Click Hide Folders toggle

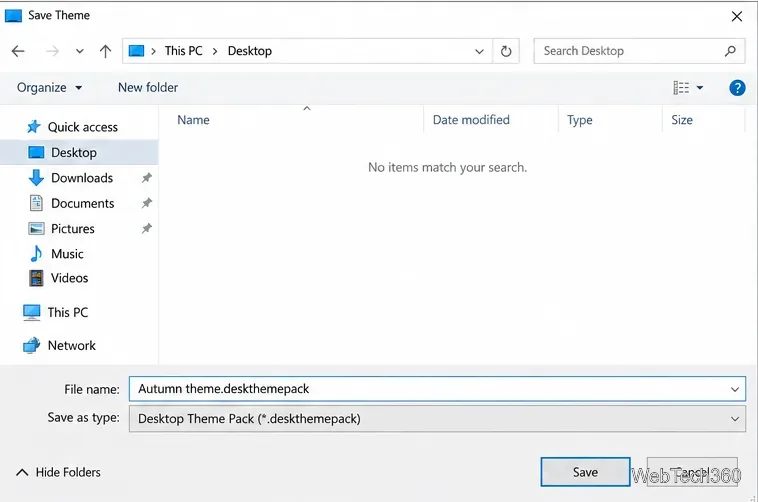[58, 472]
